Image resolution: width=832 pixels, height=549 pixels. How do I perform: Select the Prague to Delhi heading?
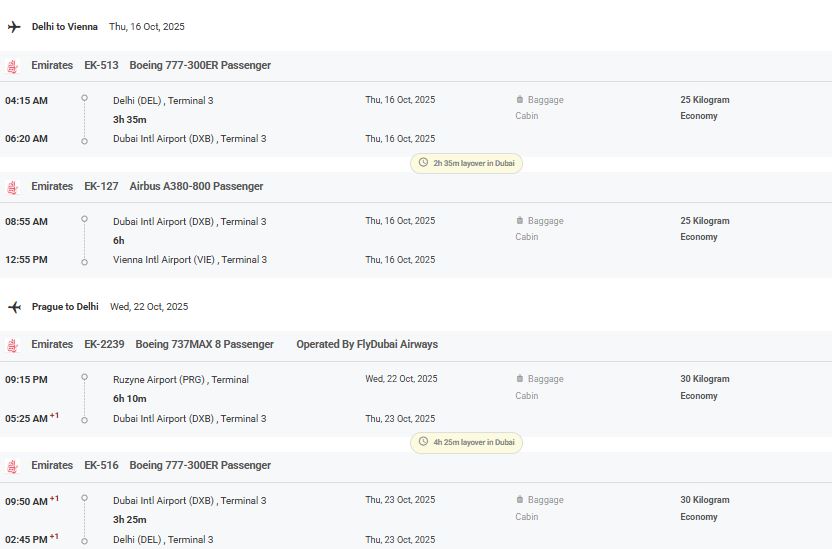(65, 307)
